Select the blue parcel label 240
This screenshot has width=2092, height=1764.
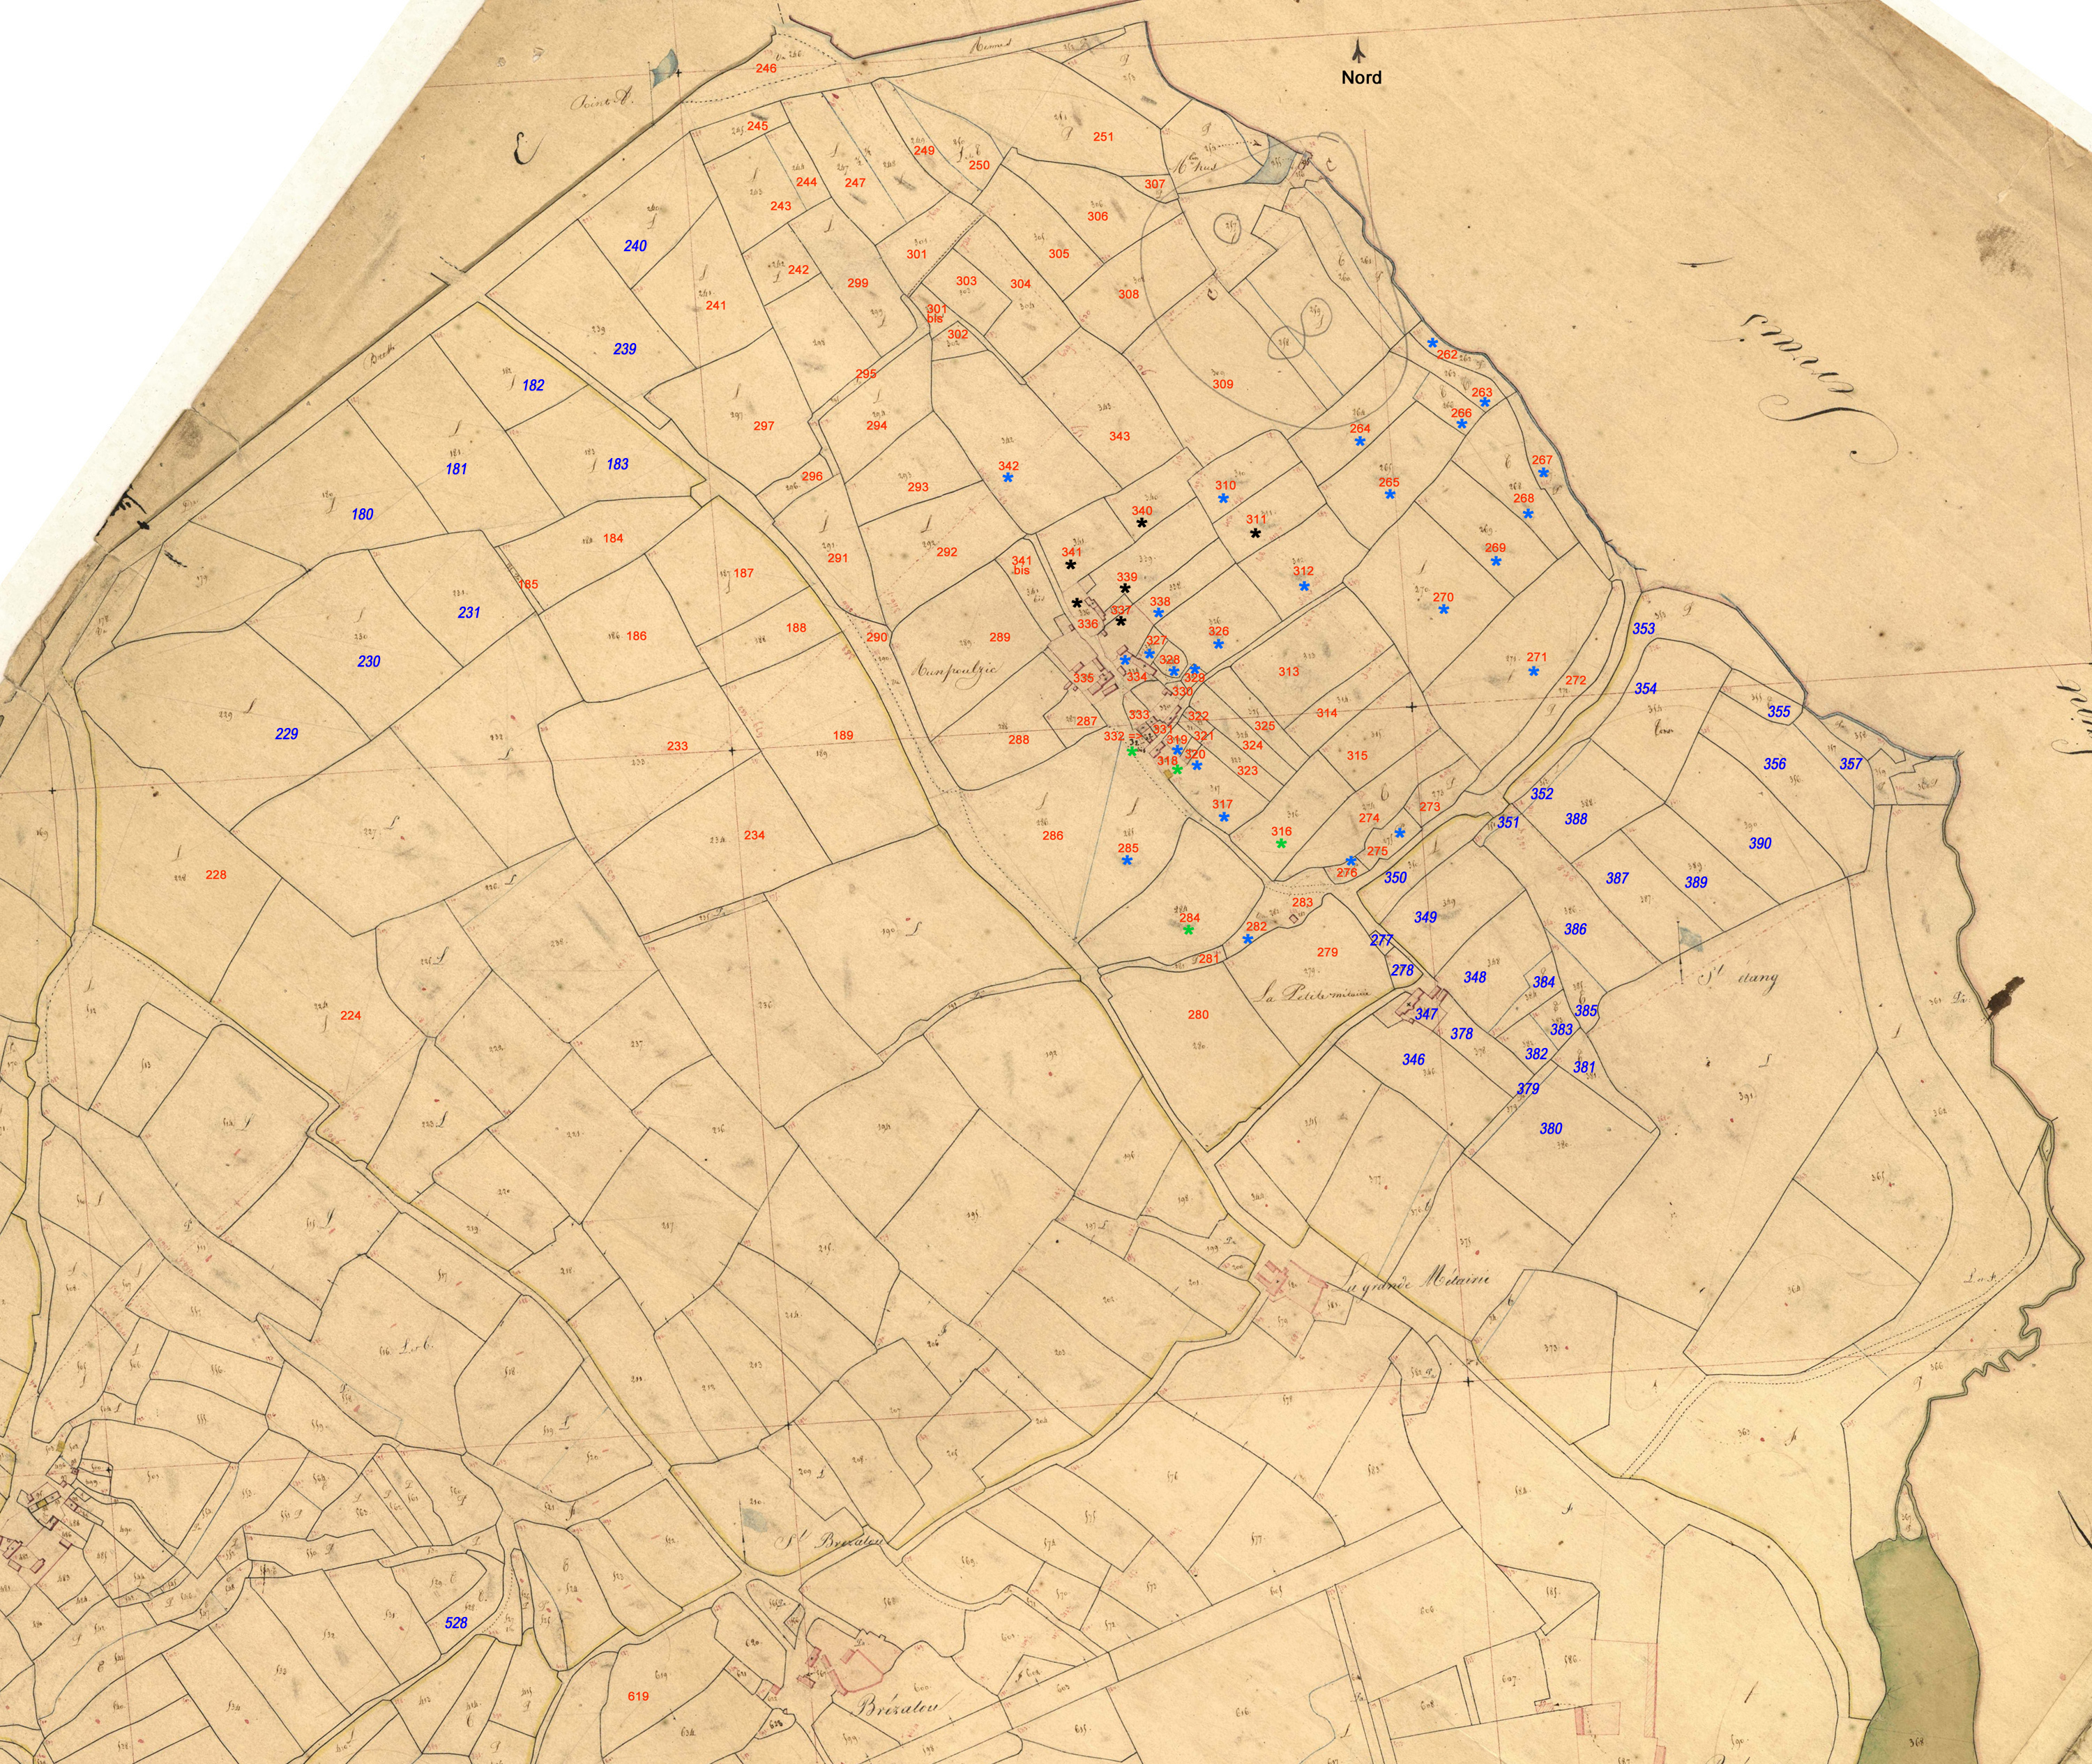tap(635, 246)
